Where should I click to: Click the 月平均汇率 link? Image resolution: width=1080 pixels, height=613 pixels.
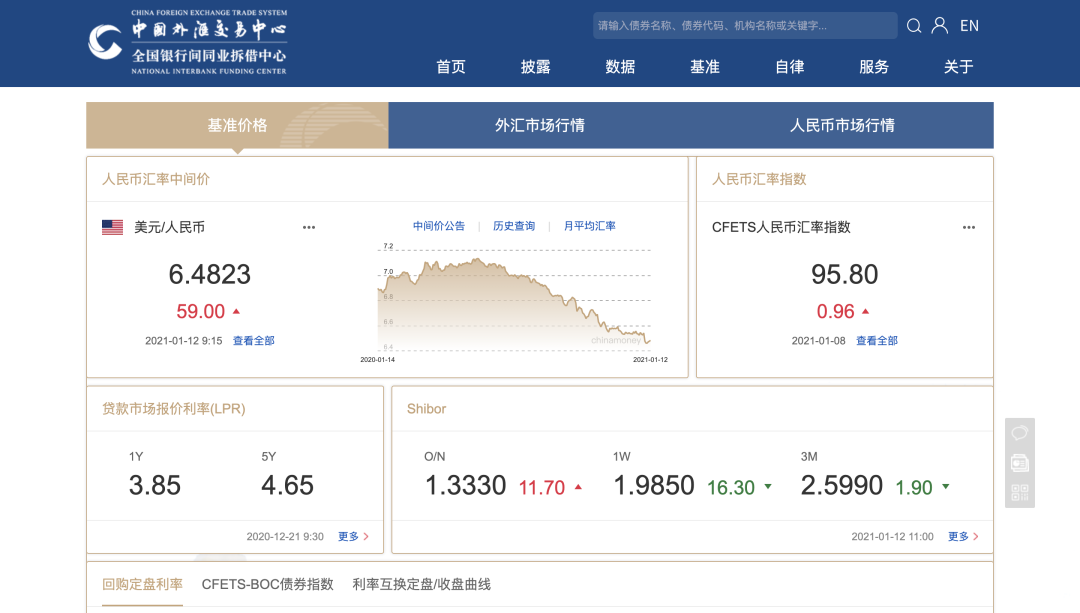(x=590, y=226)
